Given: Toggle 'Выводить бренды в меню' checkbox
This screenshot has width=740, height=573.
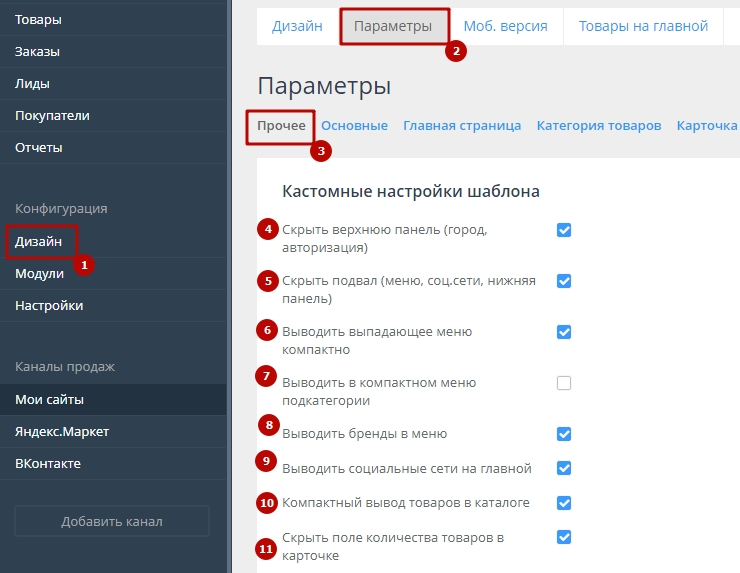Looking at the screenshot, I should [564, 434].
